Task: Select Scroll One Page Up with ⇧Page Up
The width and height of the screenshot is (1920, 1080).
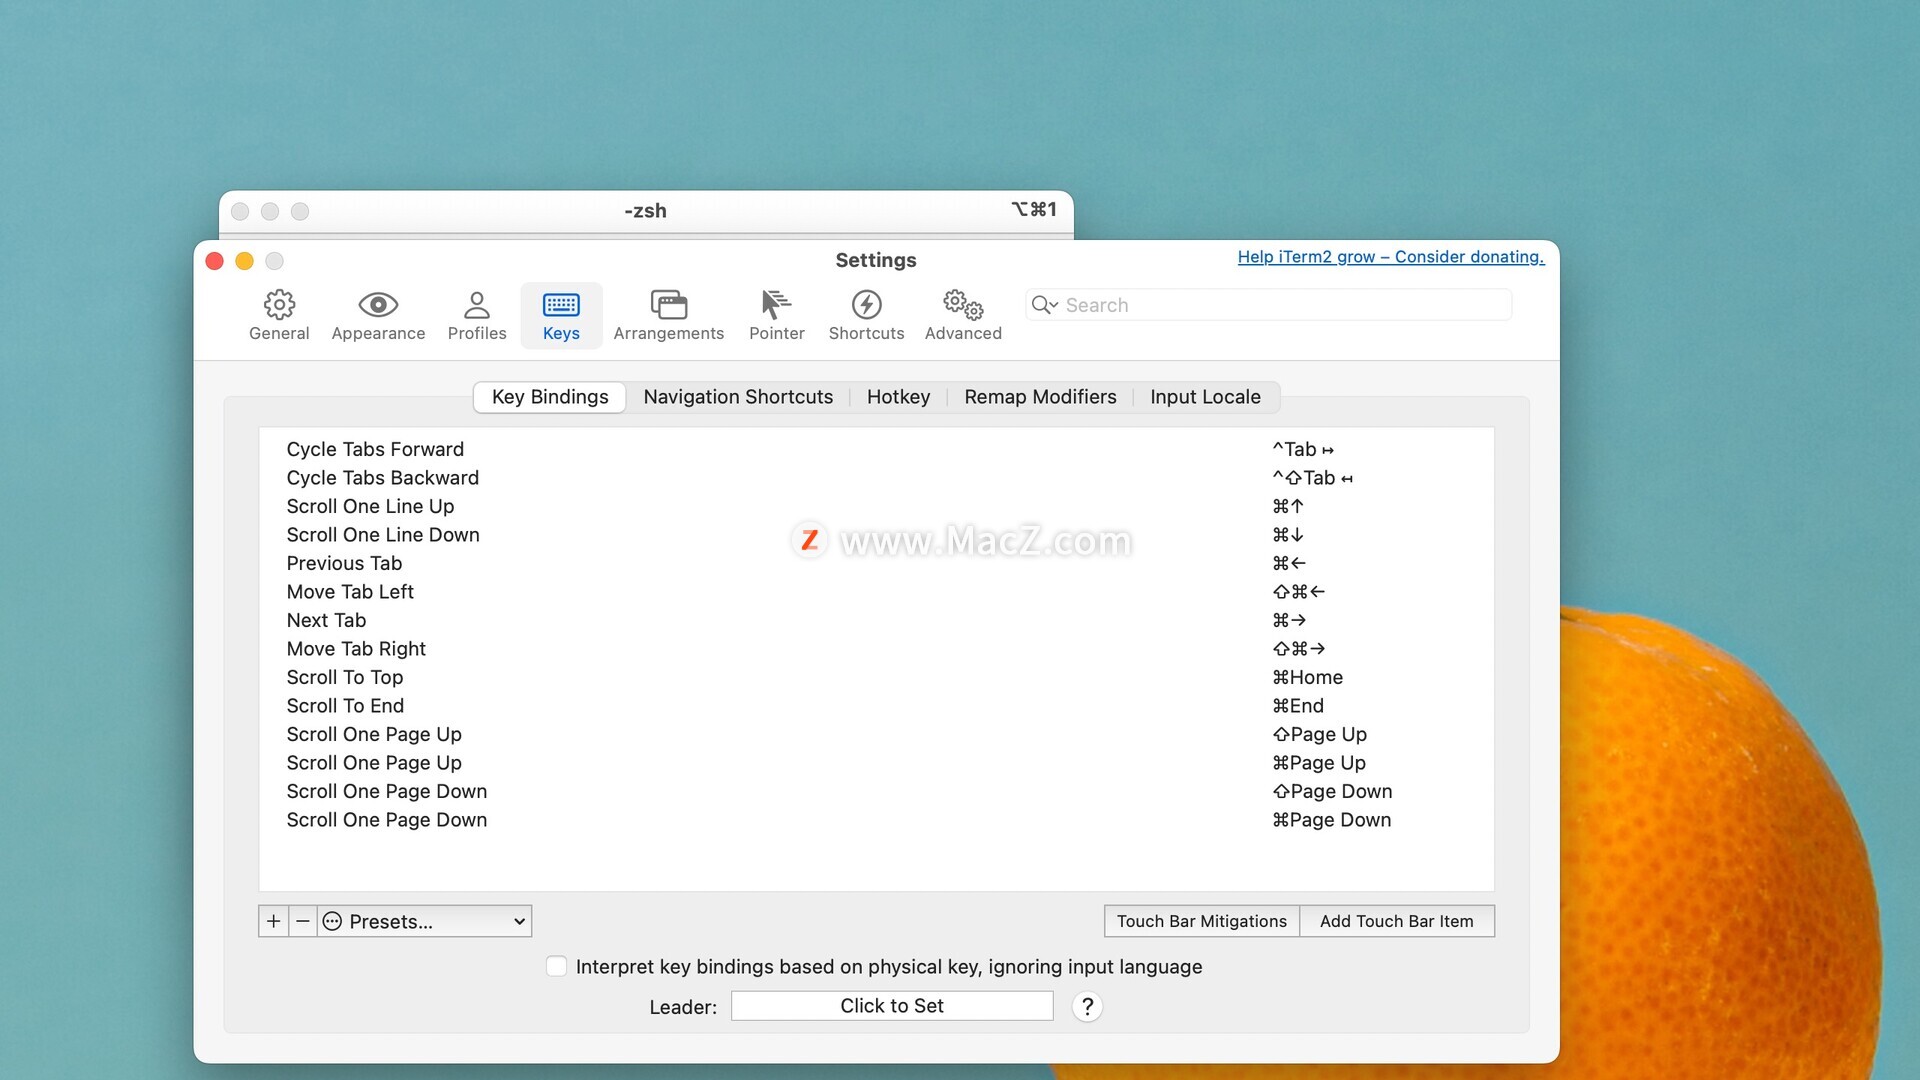Action: (x=876, y=734)
